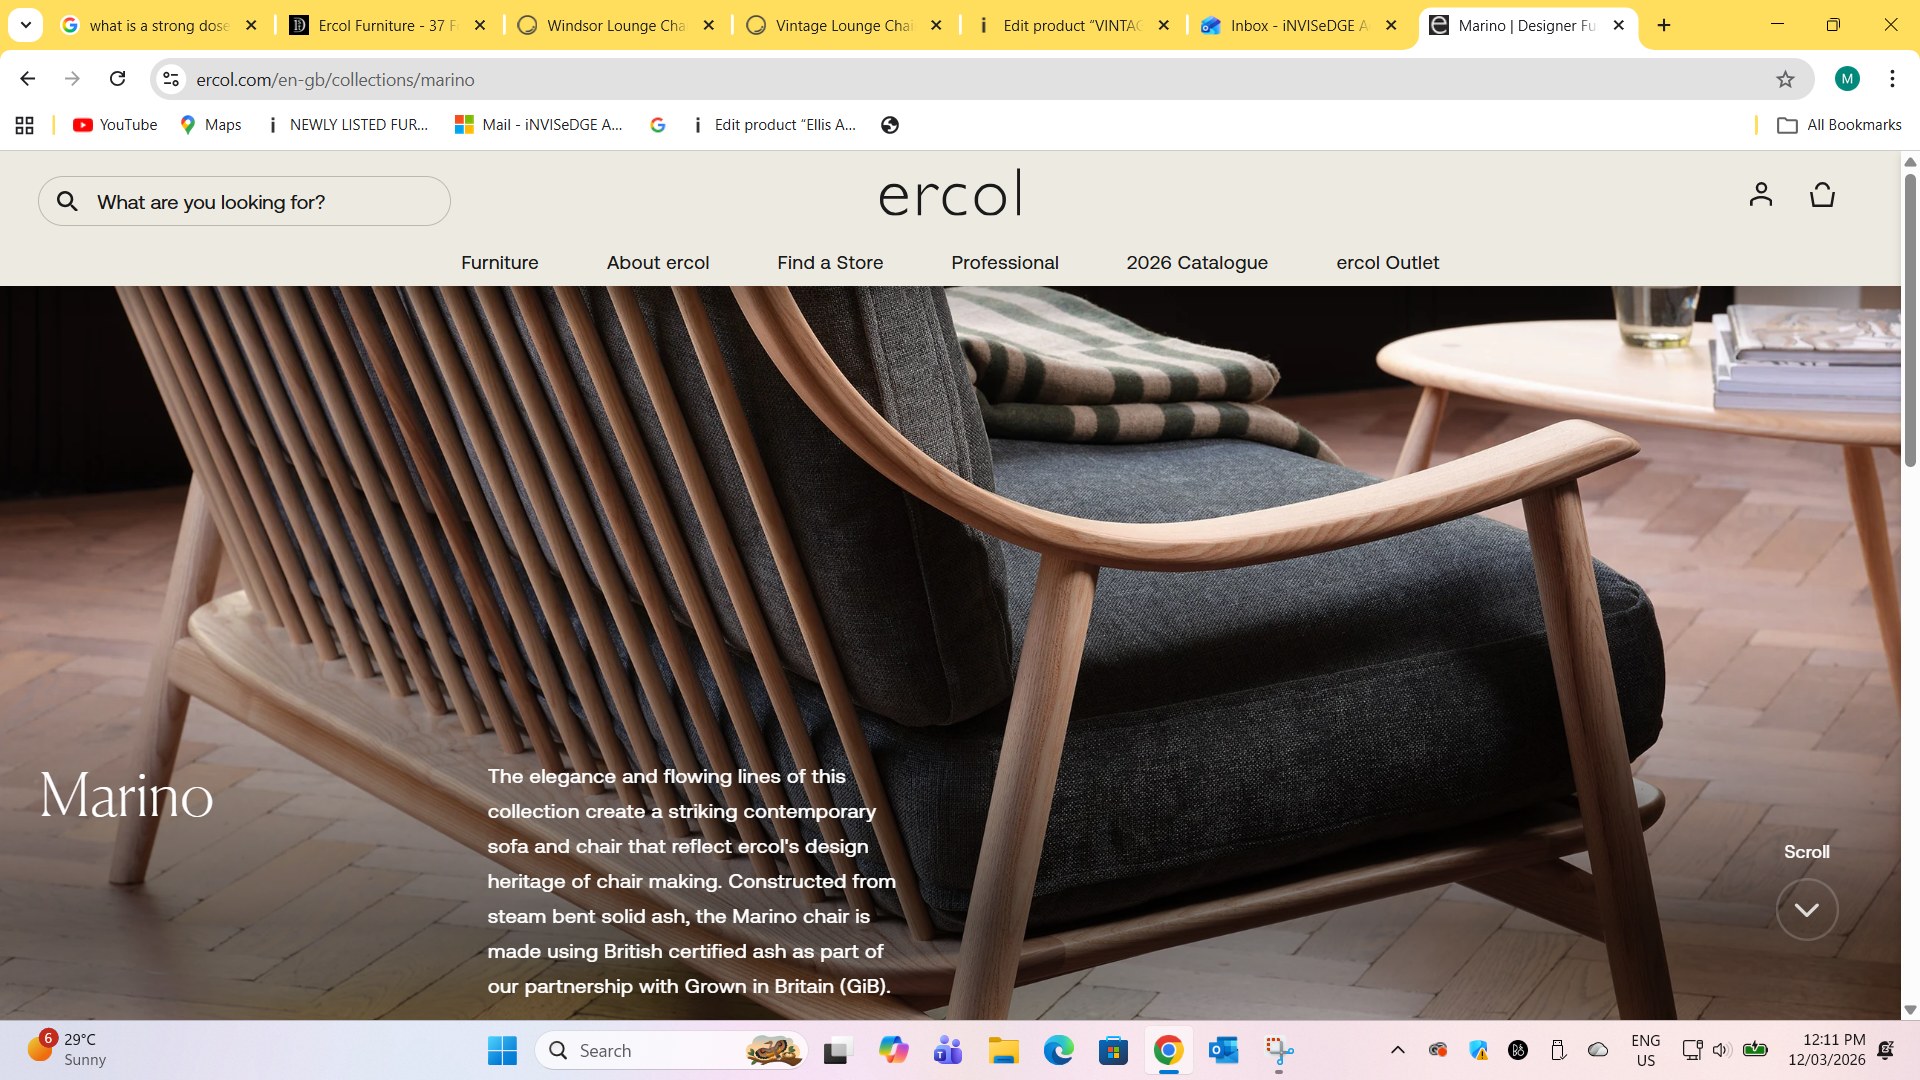Viewport: 1920px width, 1080px height.
Task: Reload the page with the refresh icon
Action: tap(118, 79)
